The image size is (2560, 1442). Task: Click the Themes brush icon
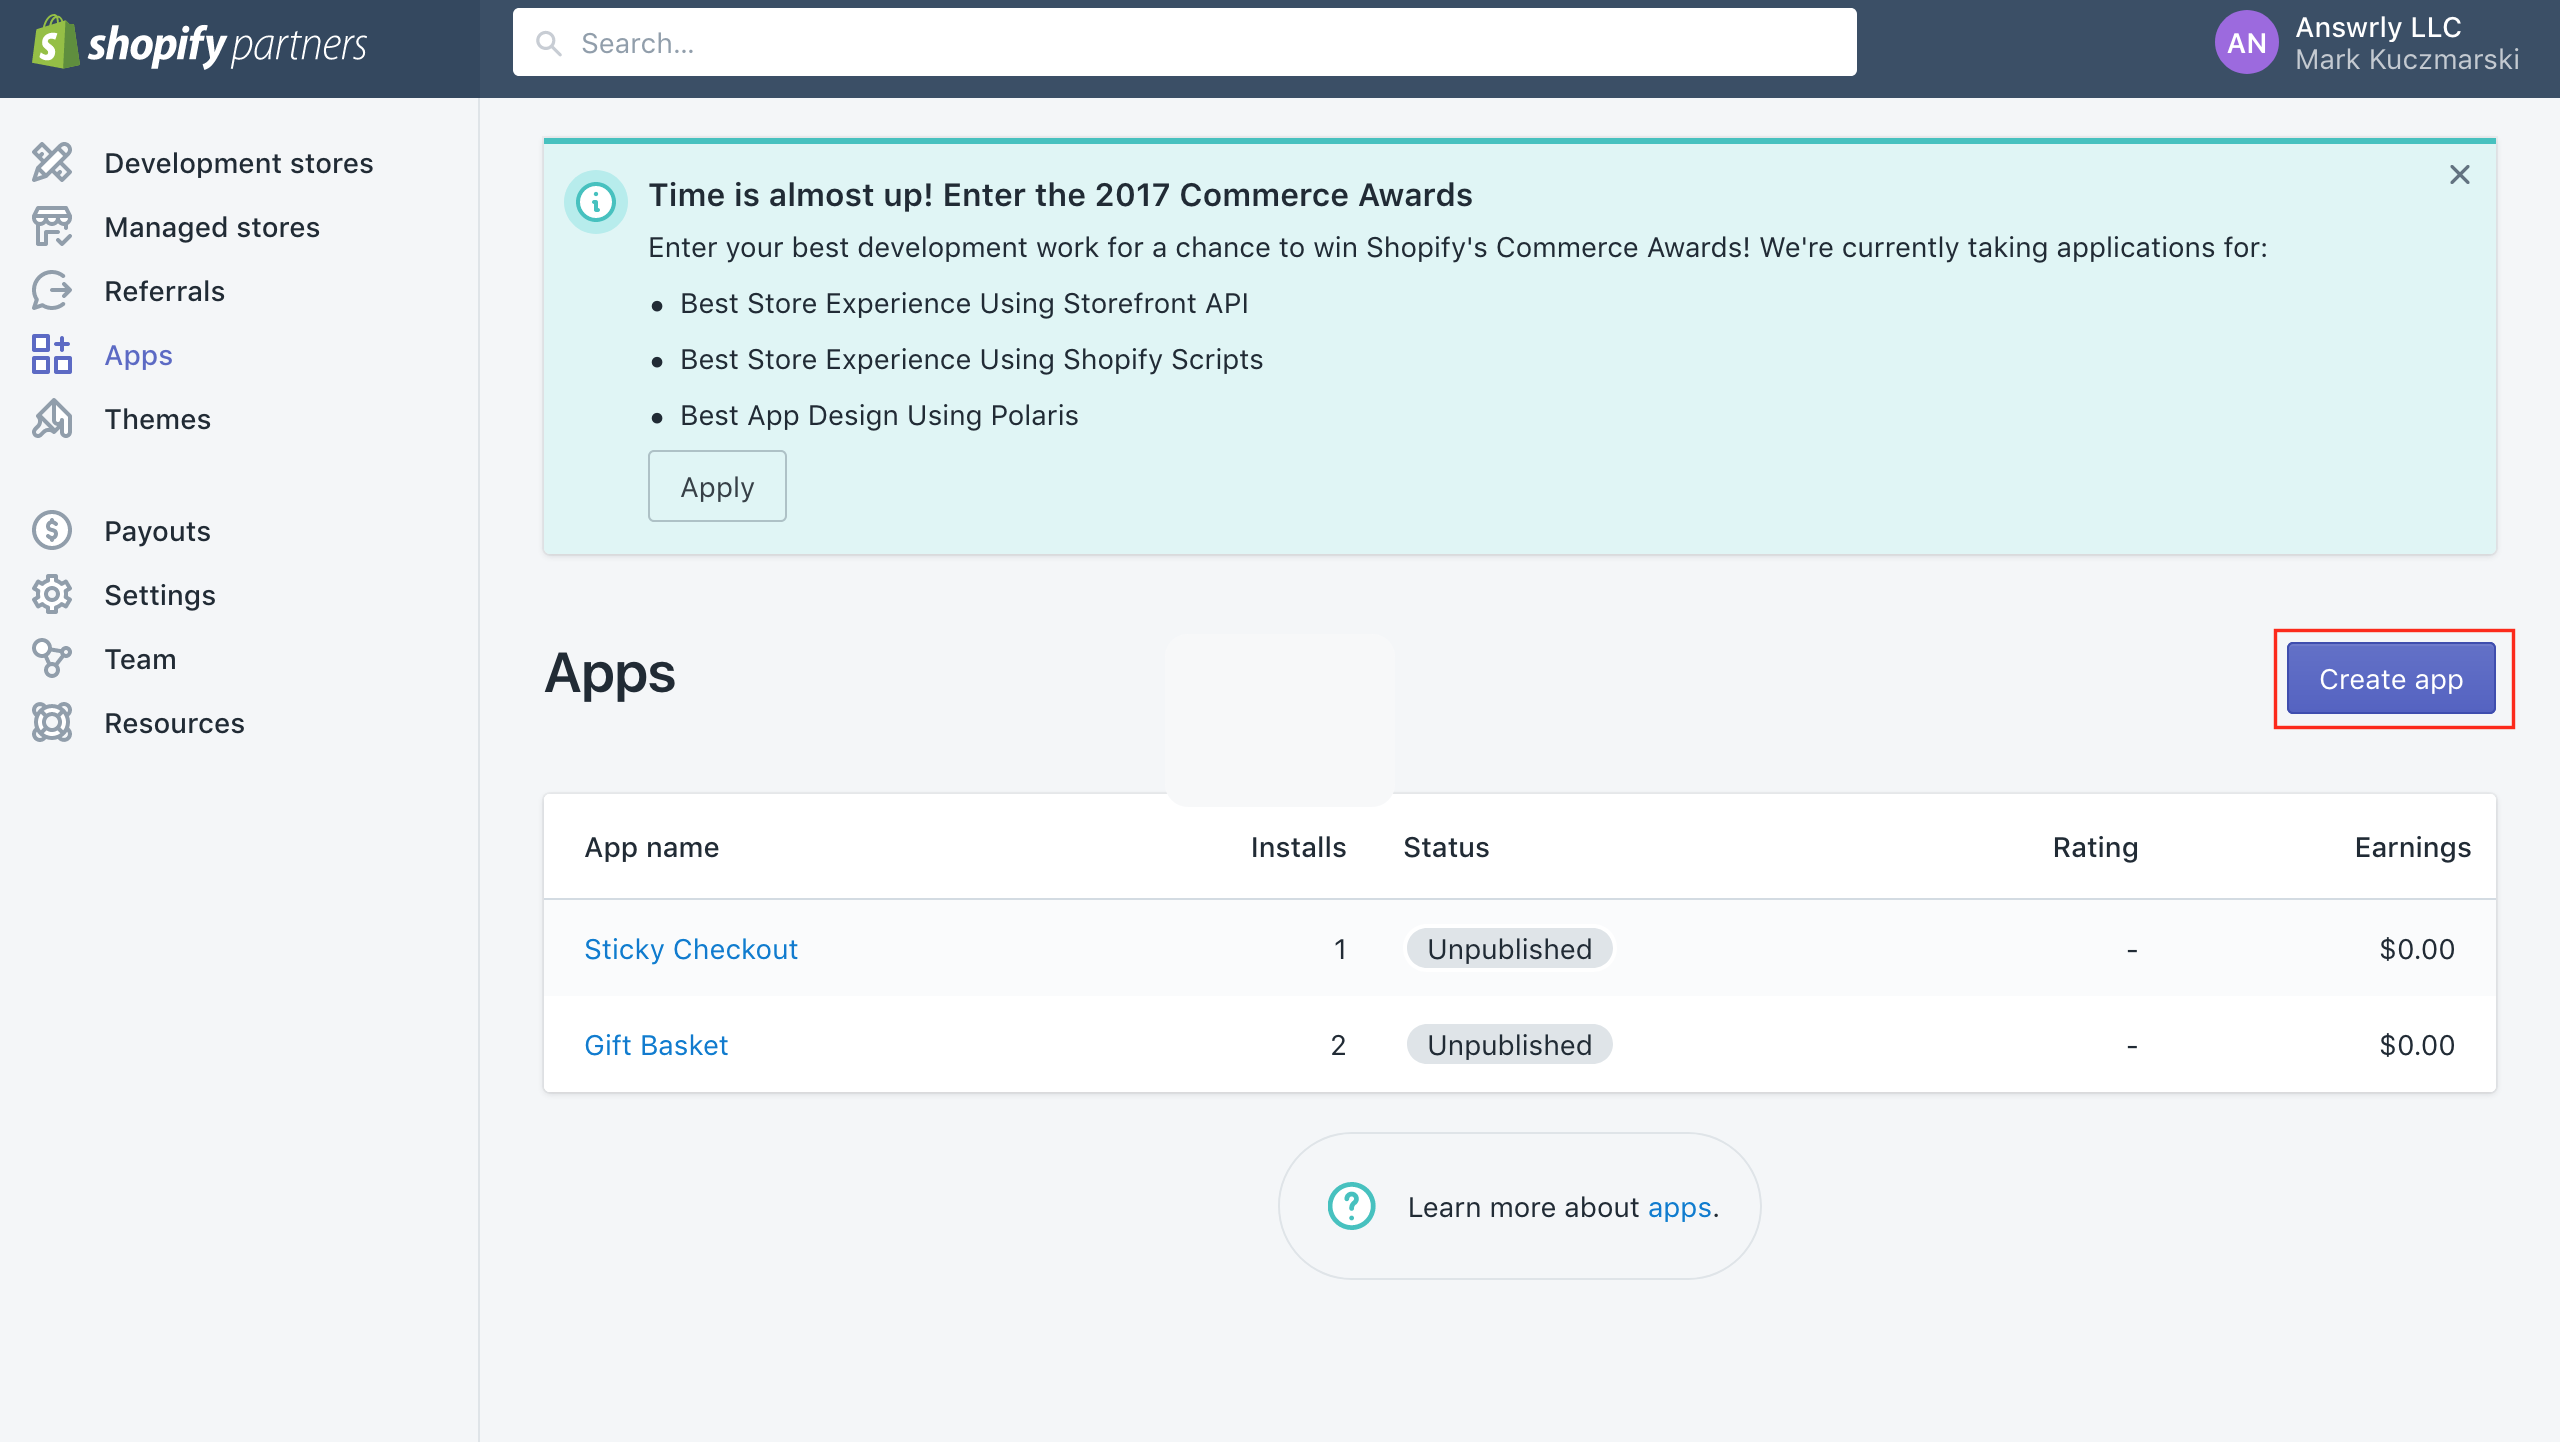point(52,419)
